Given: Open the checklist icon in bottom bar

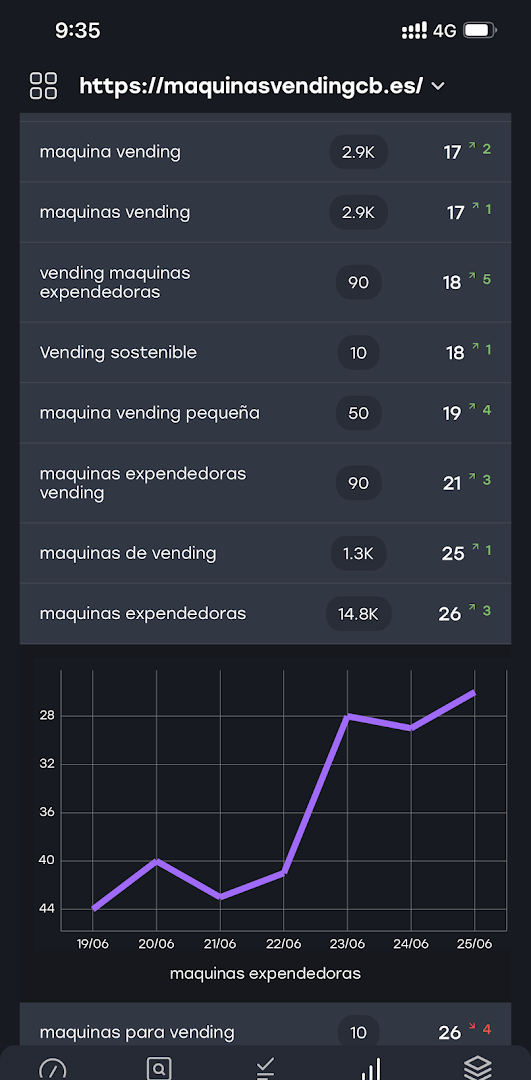Looking at the screenshot, I should pyautogui.click(x=265, y=1068).
